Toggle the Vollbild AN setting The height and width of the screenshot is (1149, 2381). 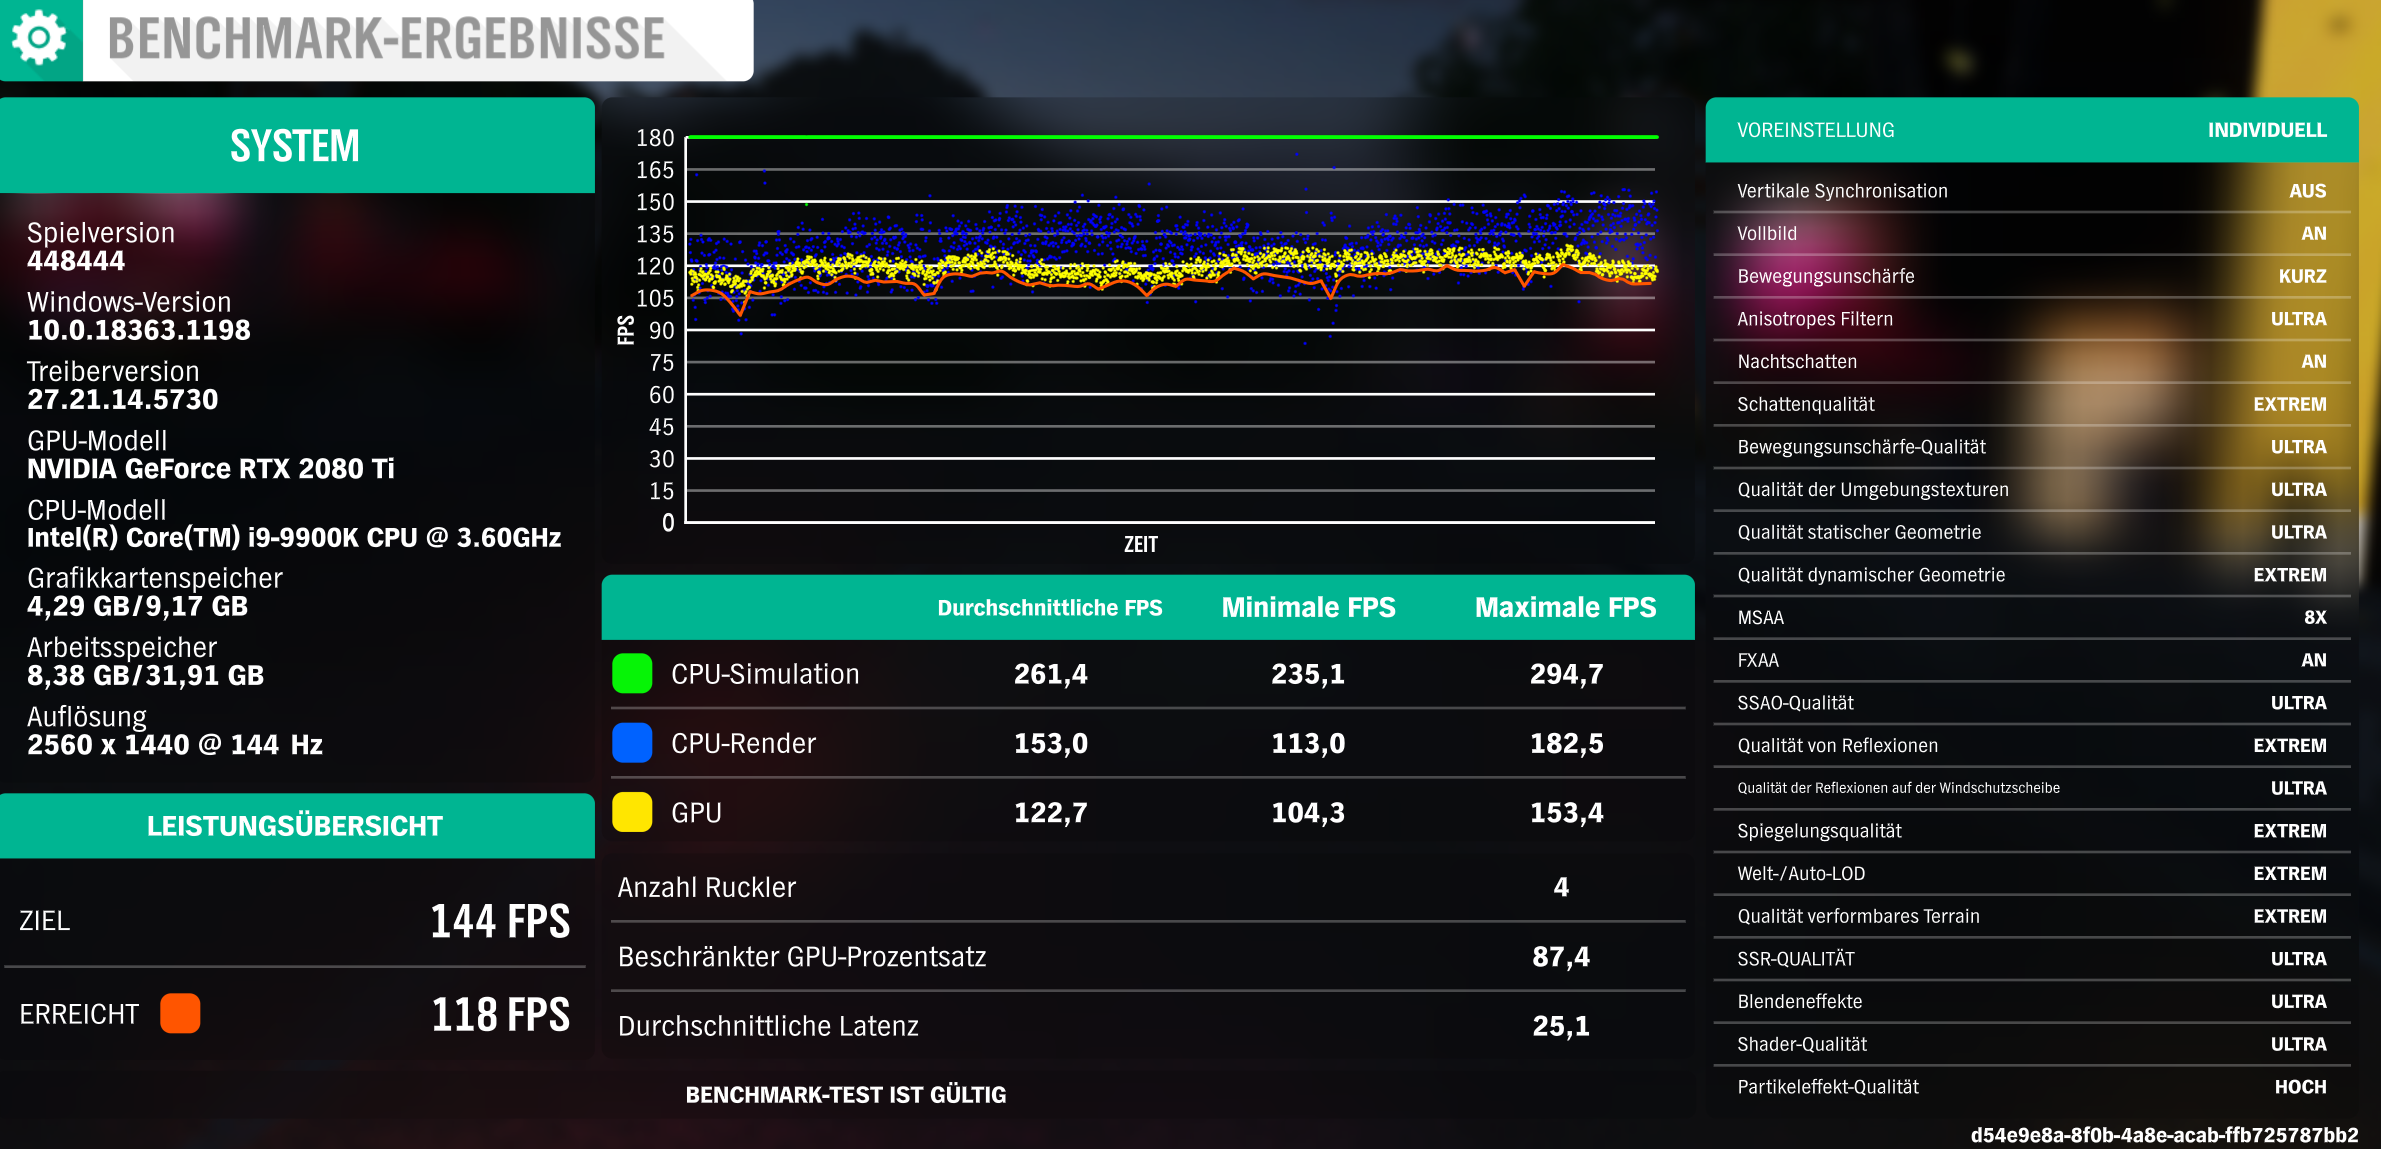point(2312,234)
